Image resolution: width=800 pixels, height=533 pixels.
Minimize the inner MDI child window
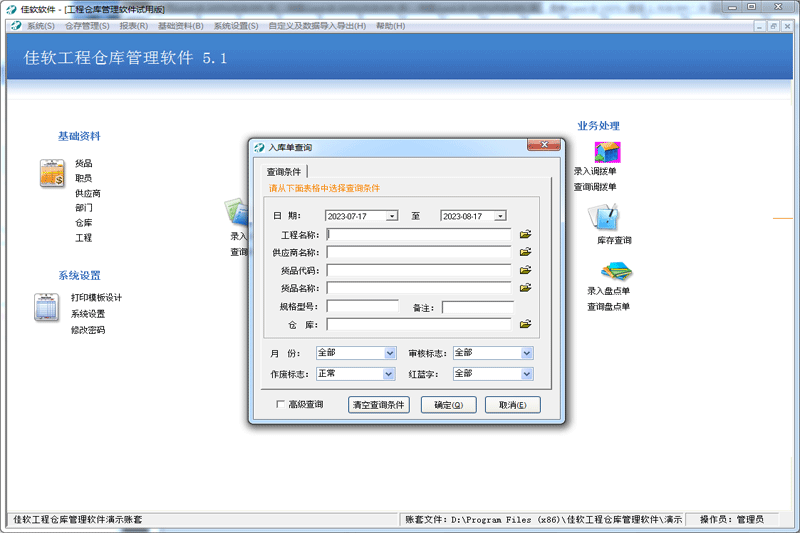click(x=759, y=26)
